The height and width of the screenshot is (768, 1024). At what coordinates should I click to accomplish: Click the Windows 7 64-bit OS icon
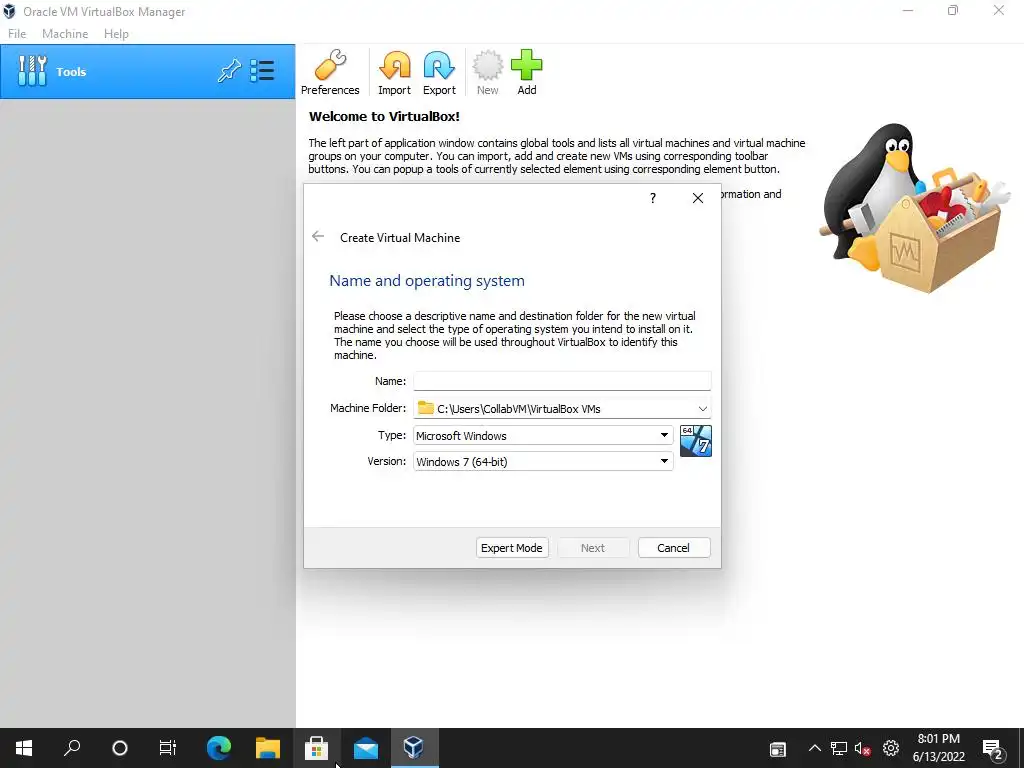tap(696, 441)
